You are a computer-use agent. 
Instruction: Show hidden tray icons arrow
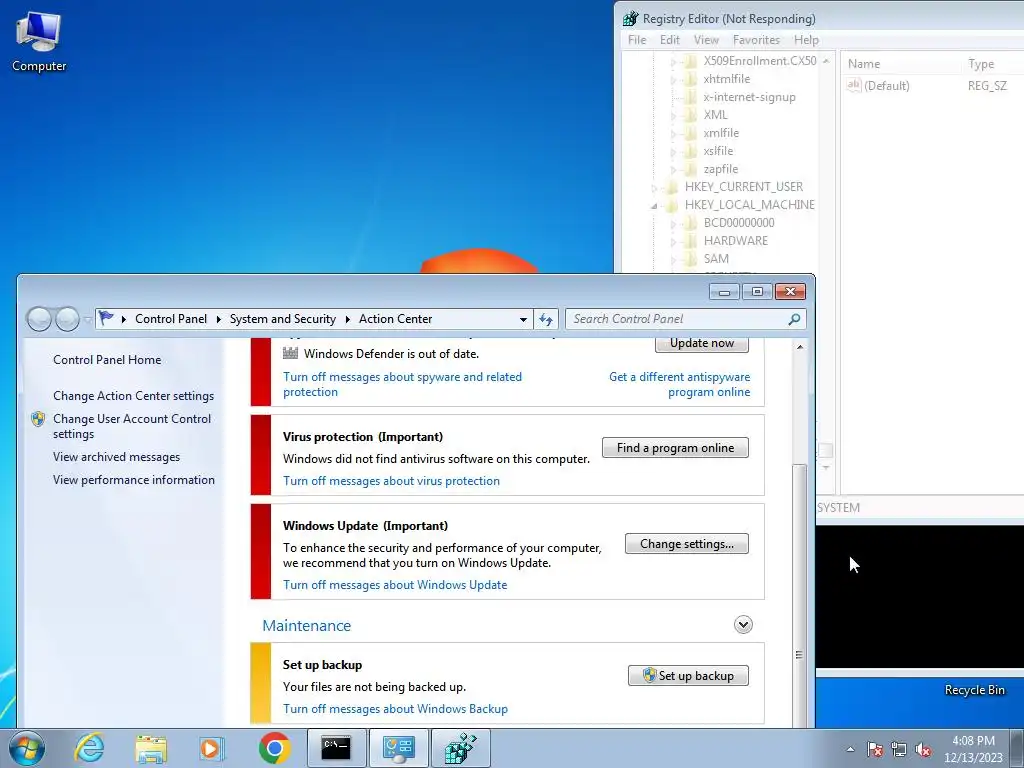click(x=850, y=749)
